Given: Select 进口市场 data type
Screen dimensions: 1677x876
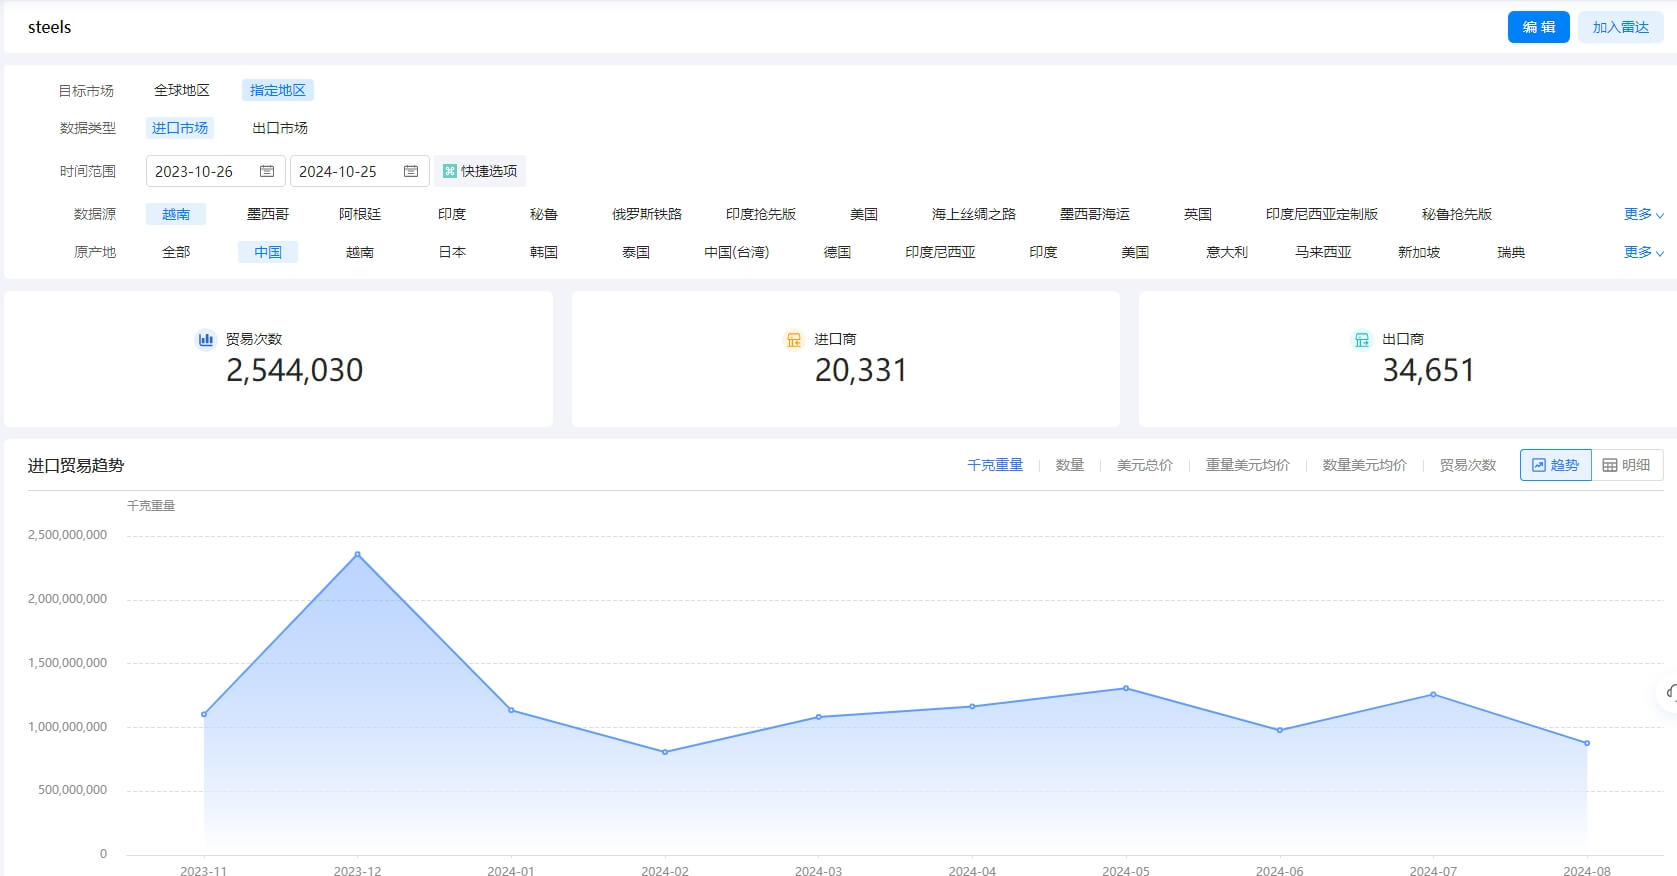Looking at the screenshot, I should coord(180,128).
